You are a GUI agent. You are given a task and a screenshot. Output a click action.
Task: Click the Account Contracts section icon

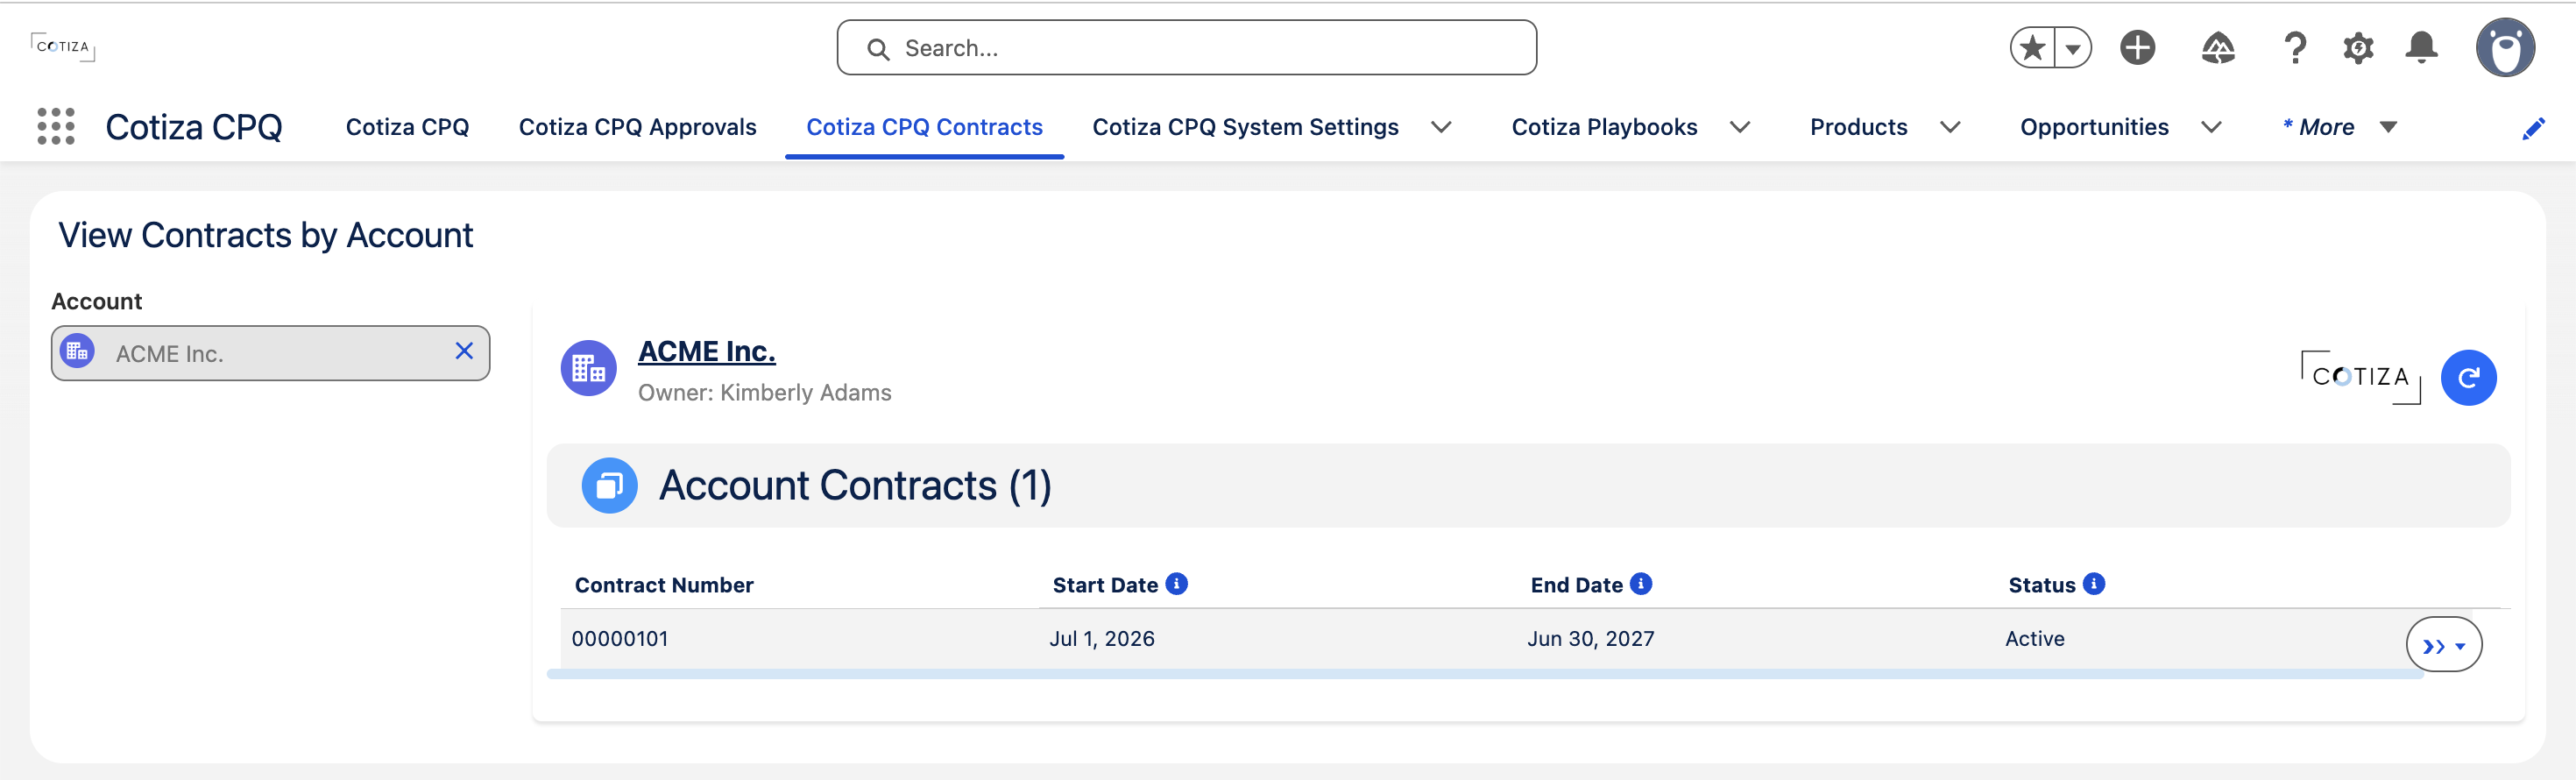click(609, 486)
